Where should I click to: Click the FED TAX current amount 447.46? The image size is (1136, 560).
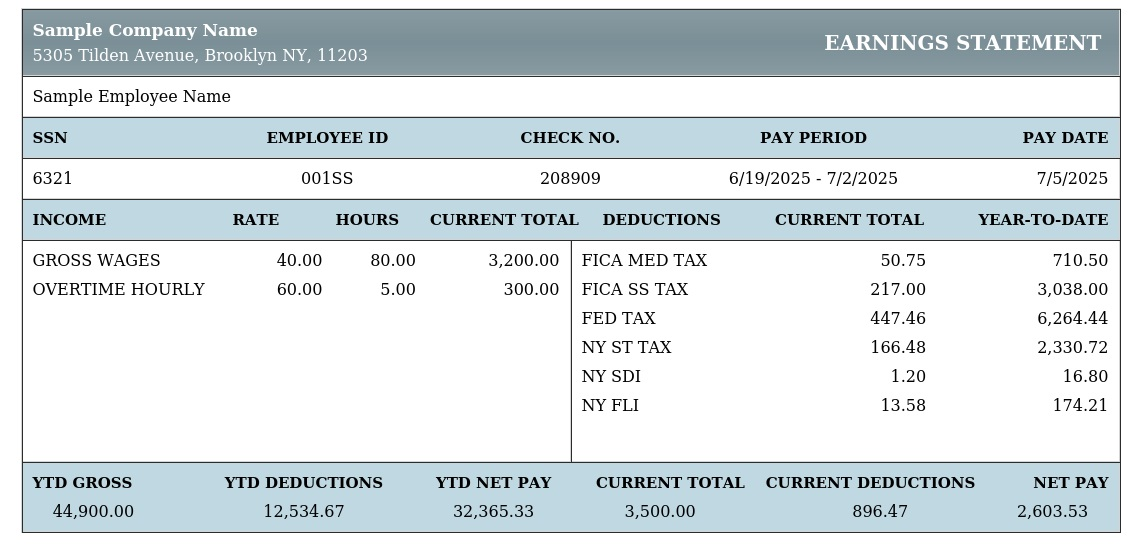(x=898, y=319)
